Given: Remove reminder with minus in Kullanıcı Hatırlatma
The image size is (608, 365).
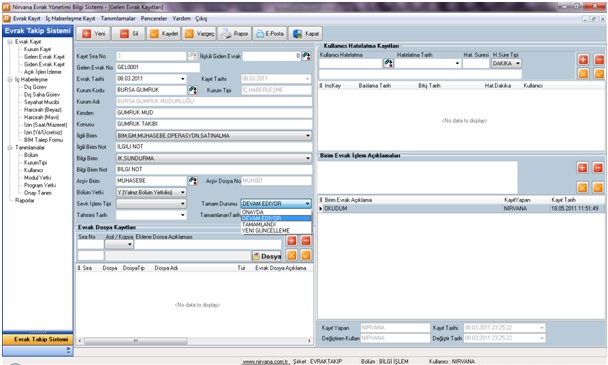Looking at the screenshot, I should 599,59.
